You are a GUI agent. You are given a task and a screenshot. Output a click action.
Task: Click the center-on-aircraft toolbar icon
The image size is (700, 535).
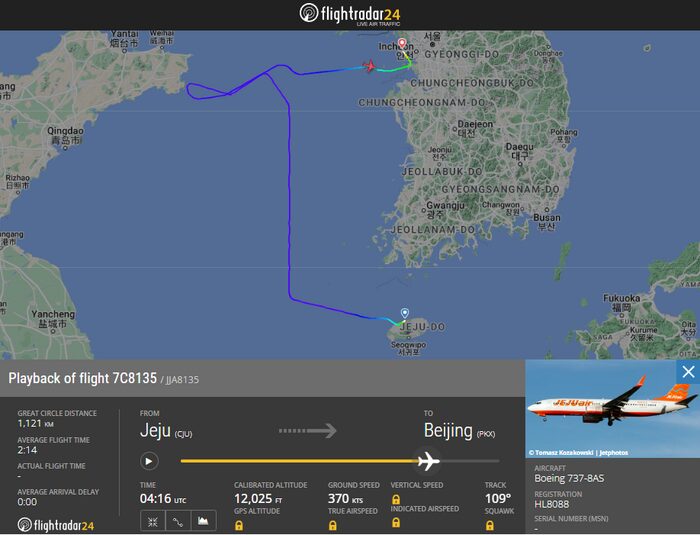153,521
